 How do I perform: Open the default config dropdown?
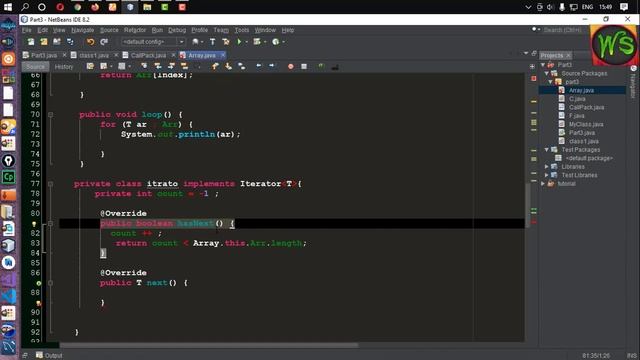point(153,42)
